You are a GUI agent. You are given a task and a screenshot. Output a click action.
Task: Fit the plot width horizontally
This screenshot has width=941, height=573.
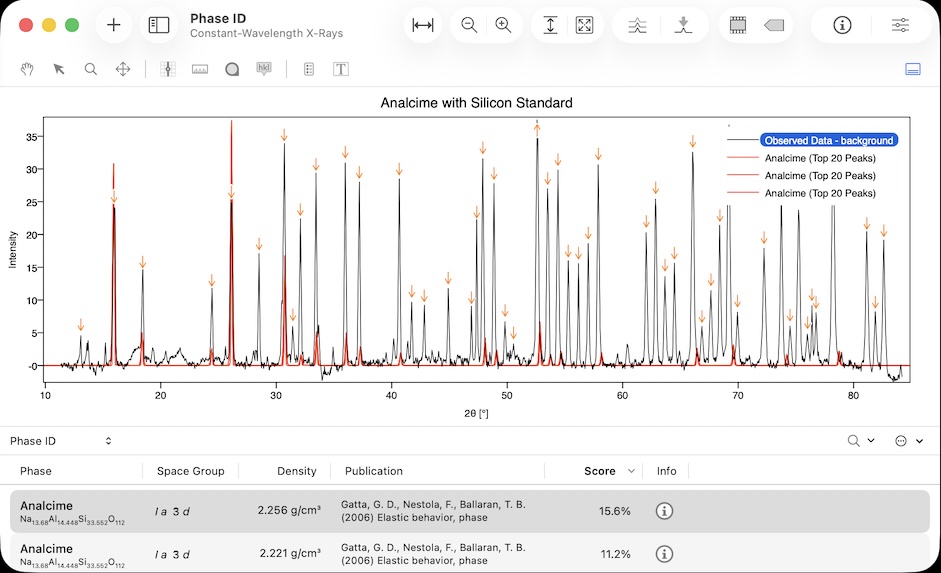[x=423, y=26]
